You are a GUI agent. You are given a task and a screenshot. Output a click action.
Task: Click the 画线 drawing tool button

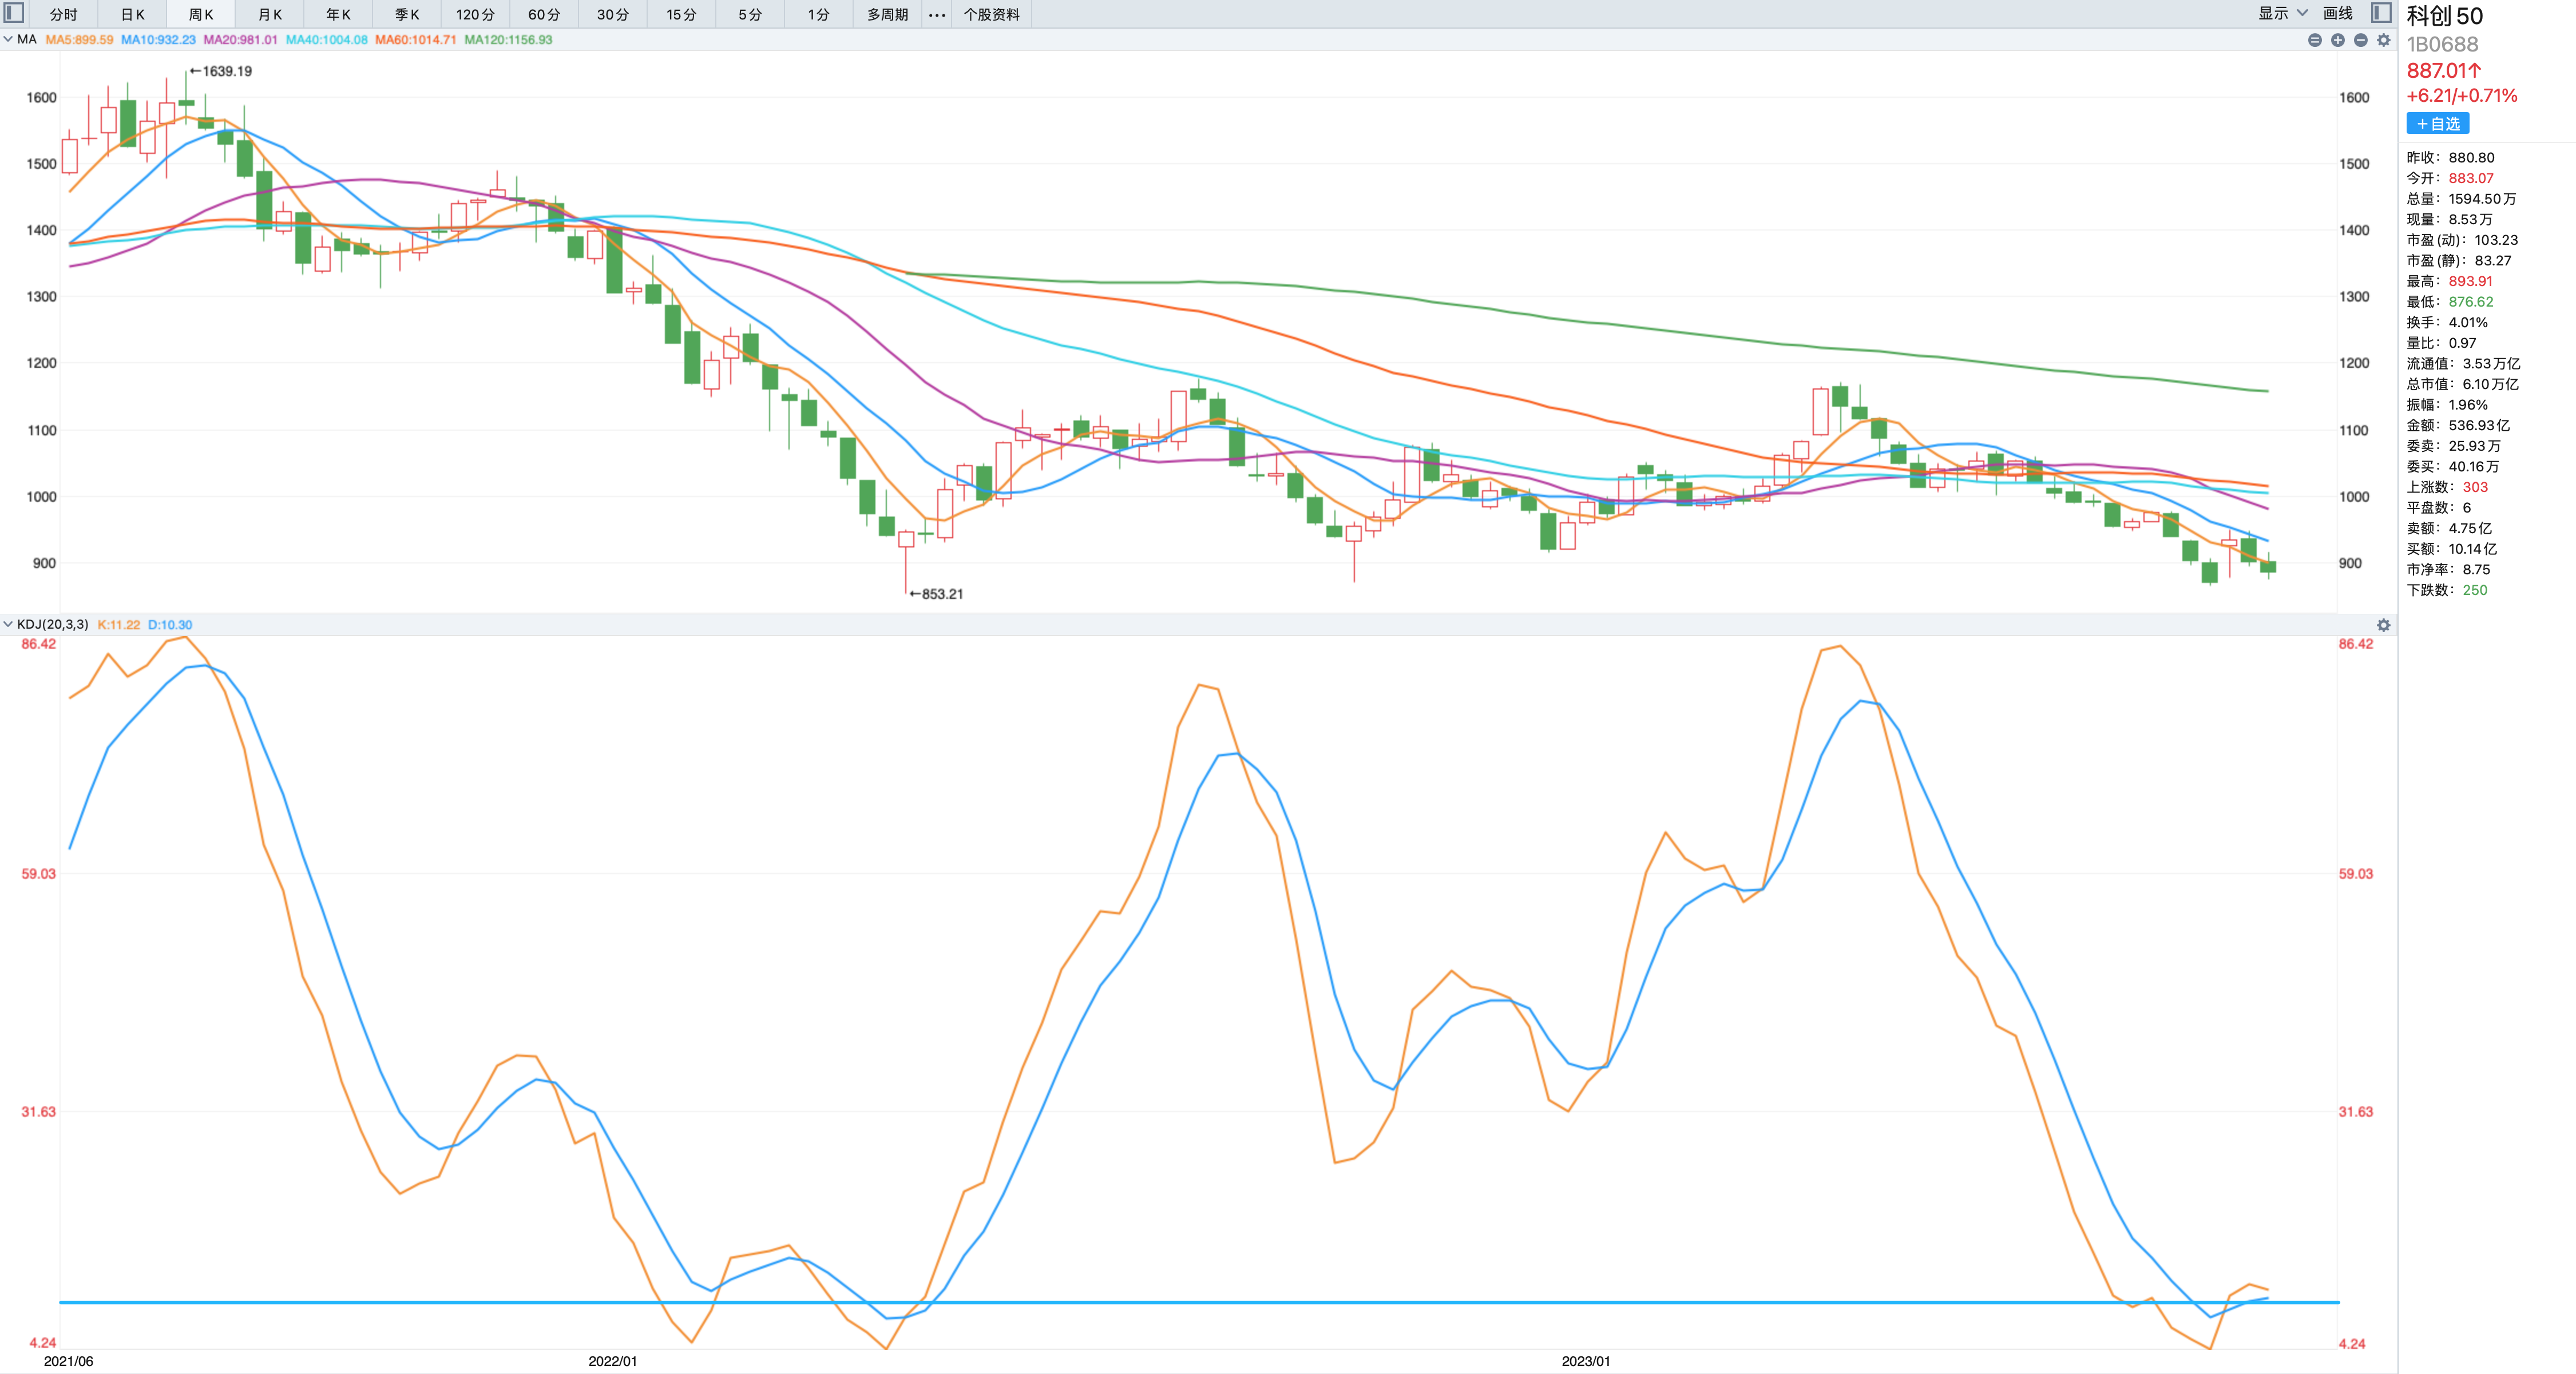pos(2337,13)
